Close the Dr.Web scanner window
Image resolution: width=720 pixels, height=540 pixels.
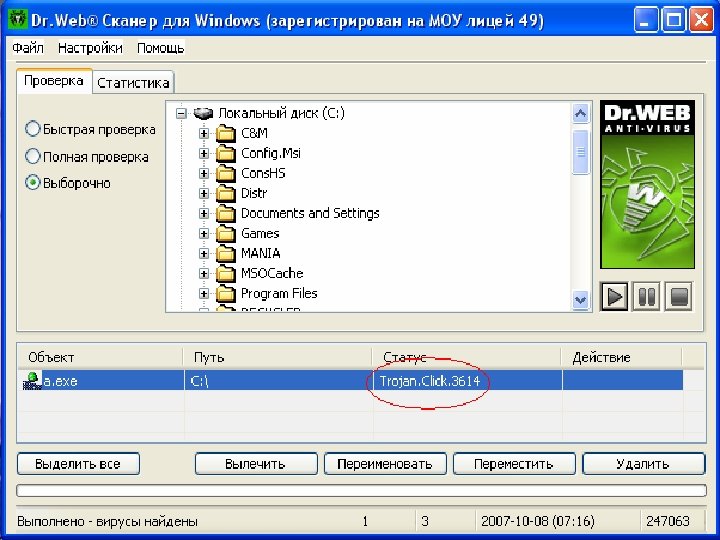pyautogui.click(x=701, y=20)
